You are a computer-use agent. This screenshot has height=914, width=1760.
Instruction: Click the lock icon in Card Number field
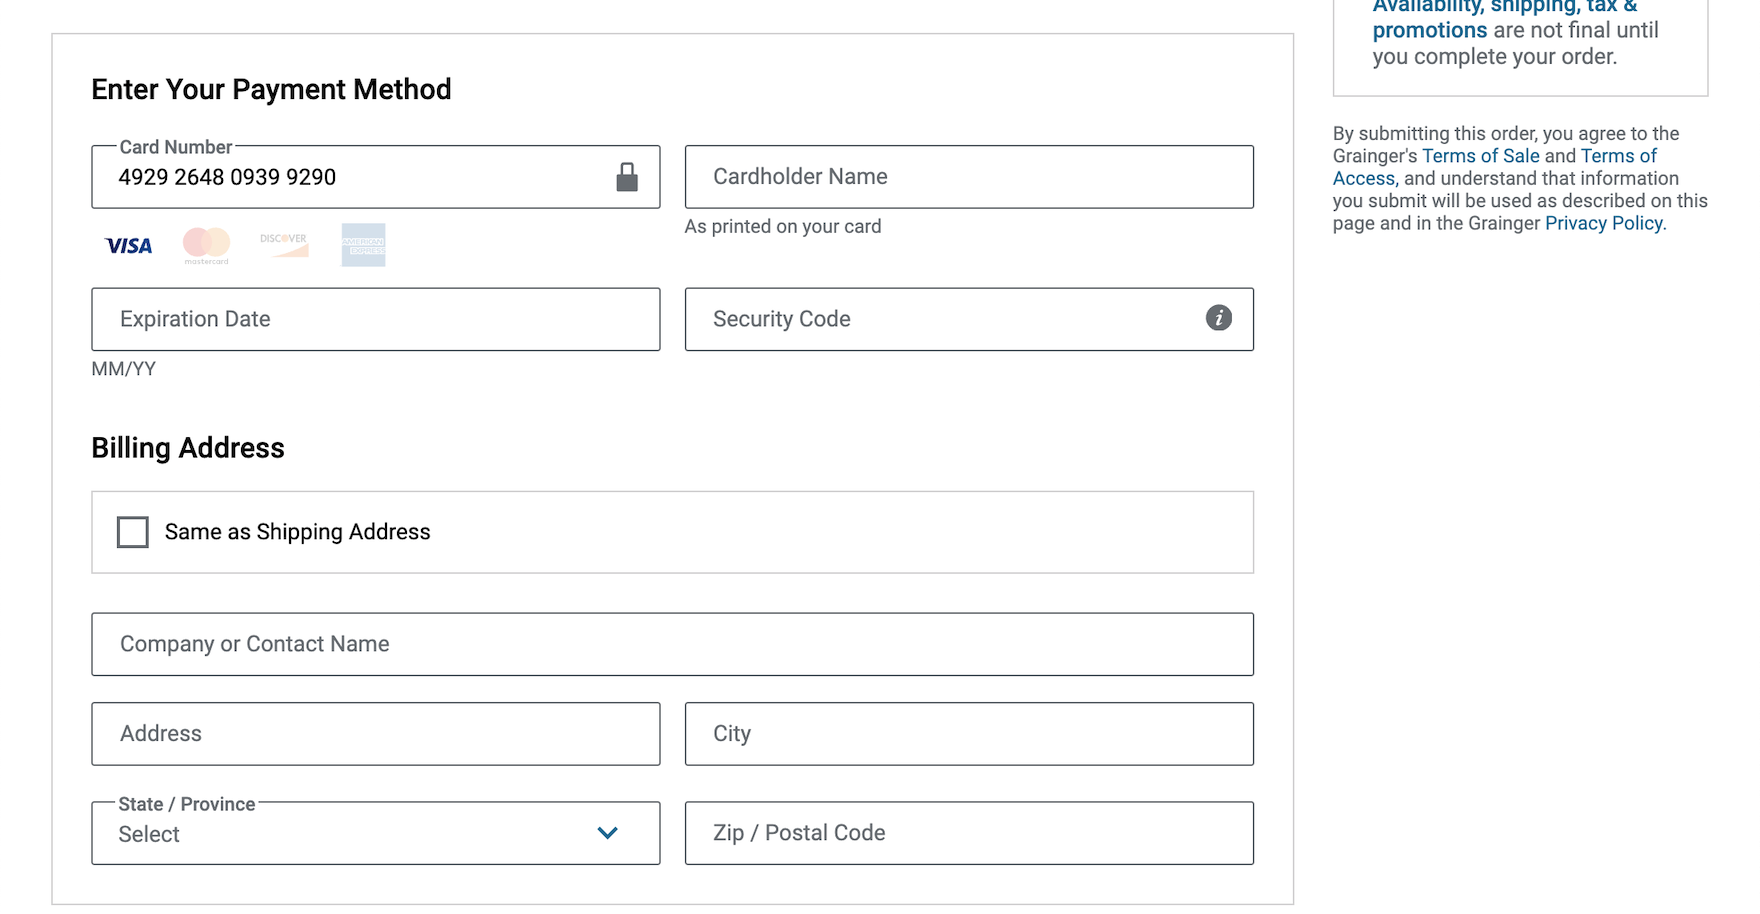pos(627,177)
